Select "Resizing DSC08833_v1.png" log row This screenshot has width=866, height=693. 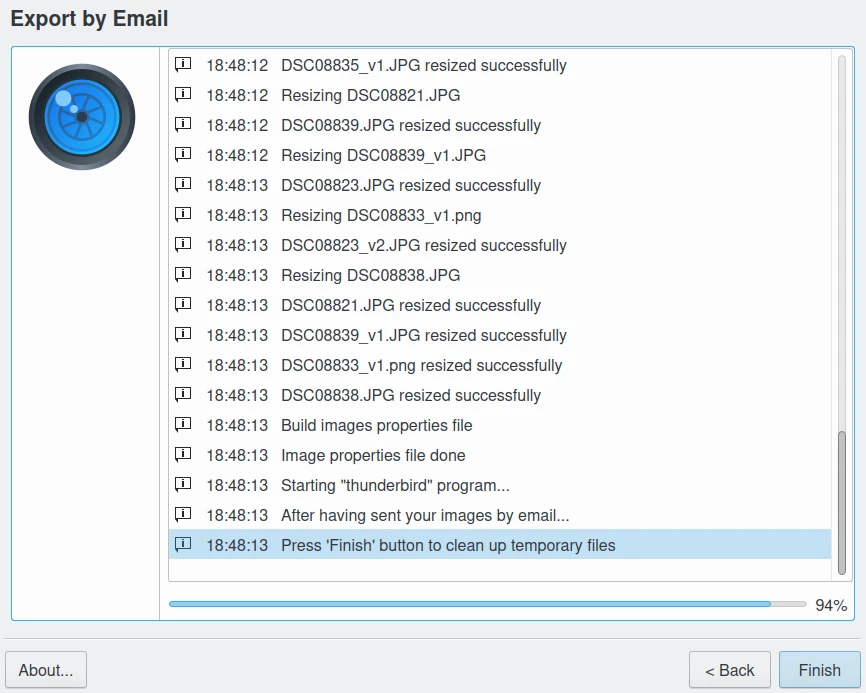click(x=381, y=215)
